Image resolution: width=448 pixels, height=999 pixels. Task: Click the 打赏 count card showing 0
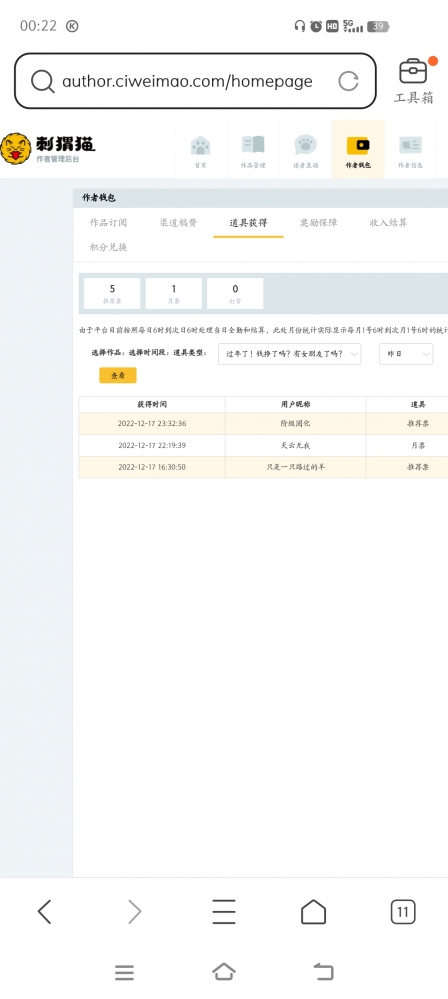pyautogui.click(x=235, y=294)
